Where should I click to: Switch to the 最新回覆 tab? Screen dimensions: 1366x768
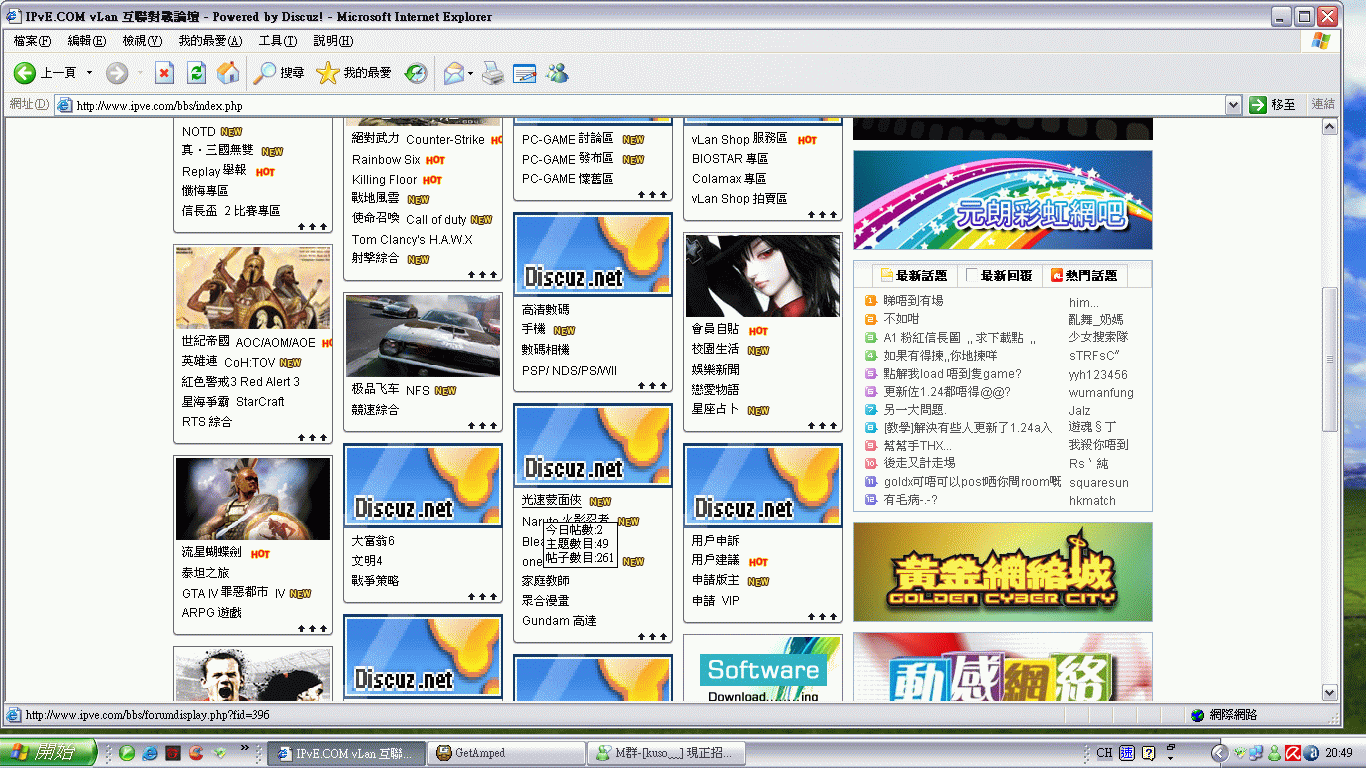(x=1000, y=276)
